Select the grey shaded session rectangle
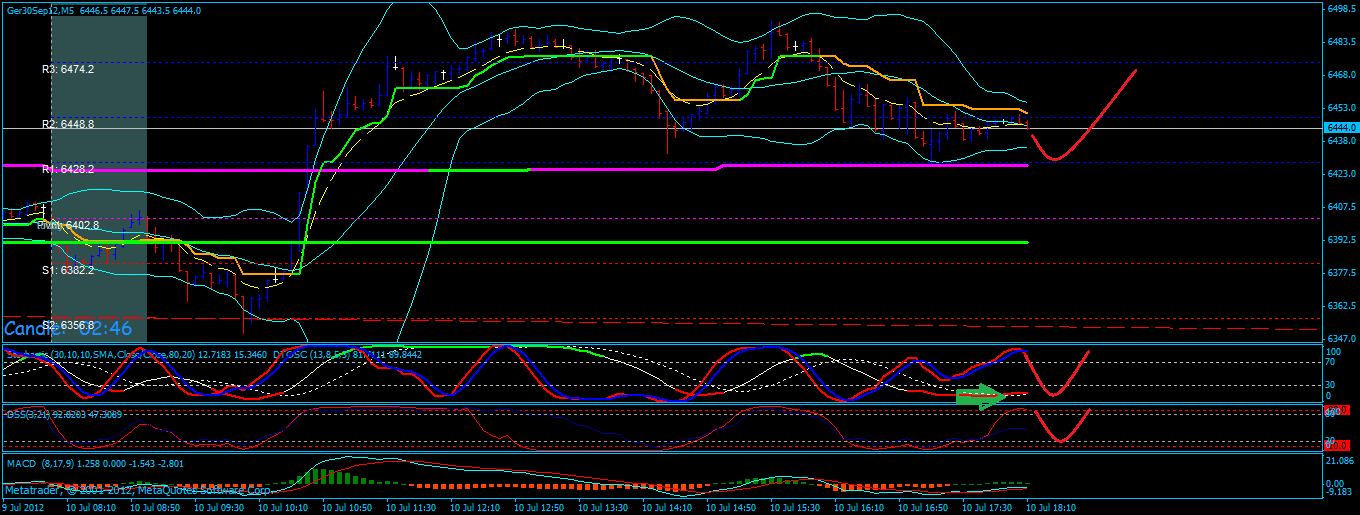Viewport: 1360px width, 515px height. pos(99,180)
